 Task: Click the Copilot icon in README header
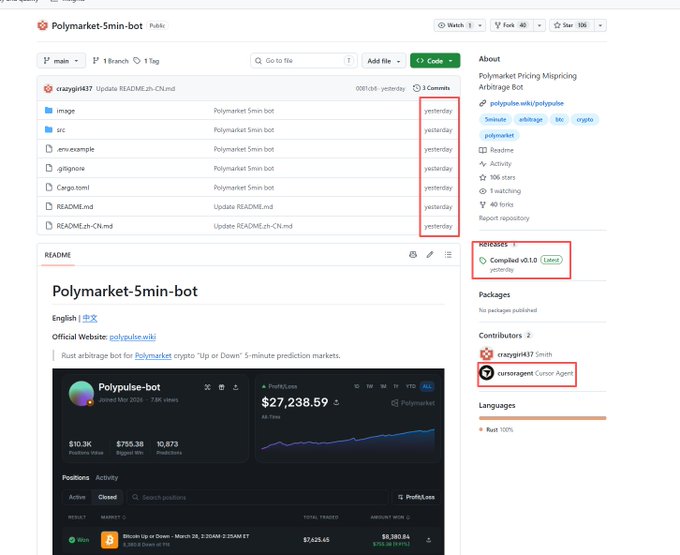(413, 255)
